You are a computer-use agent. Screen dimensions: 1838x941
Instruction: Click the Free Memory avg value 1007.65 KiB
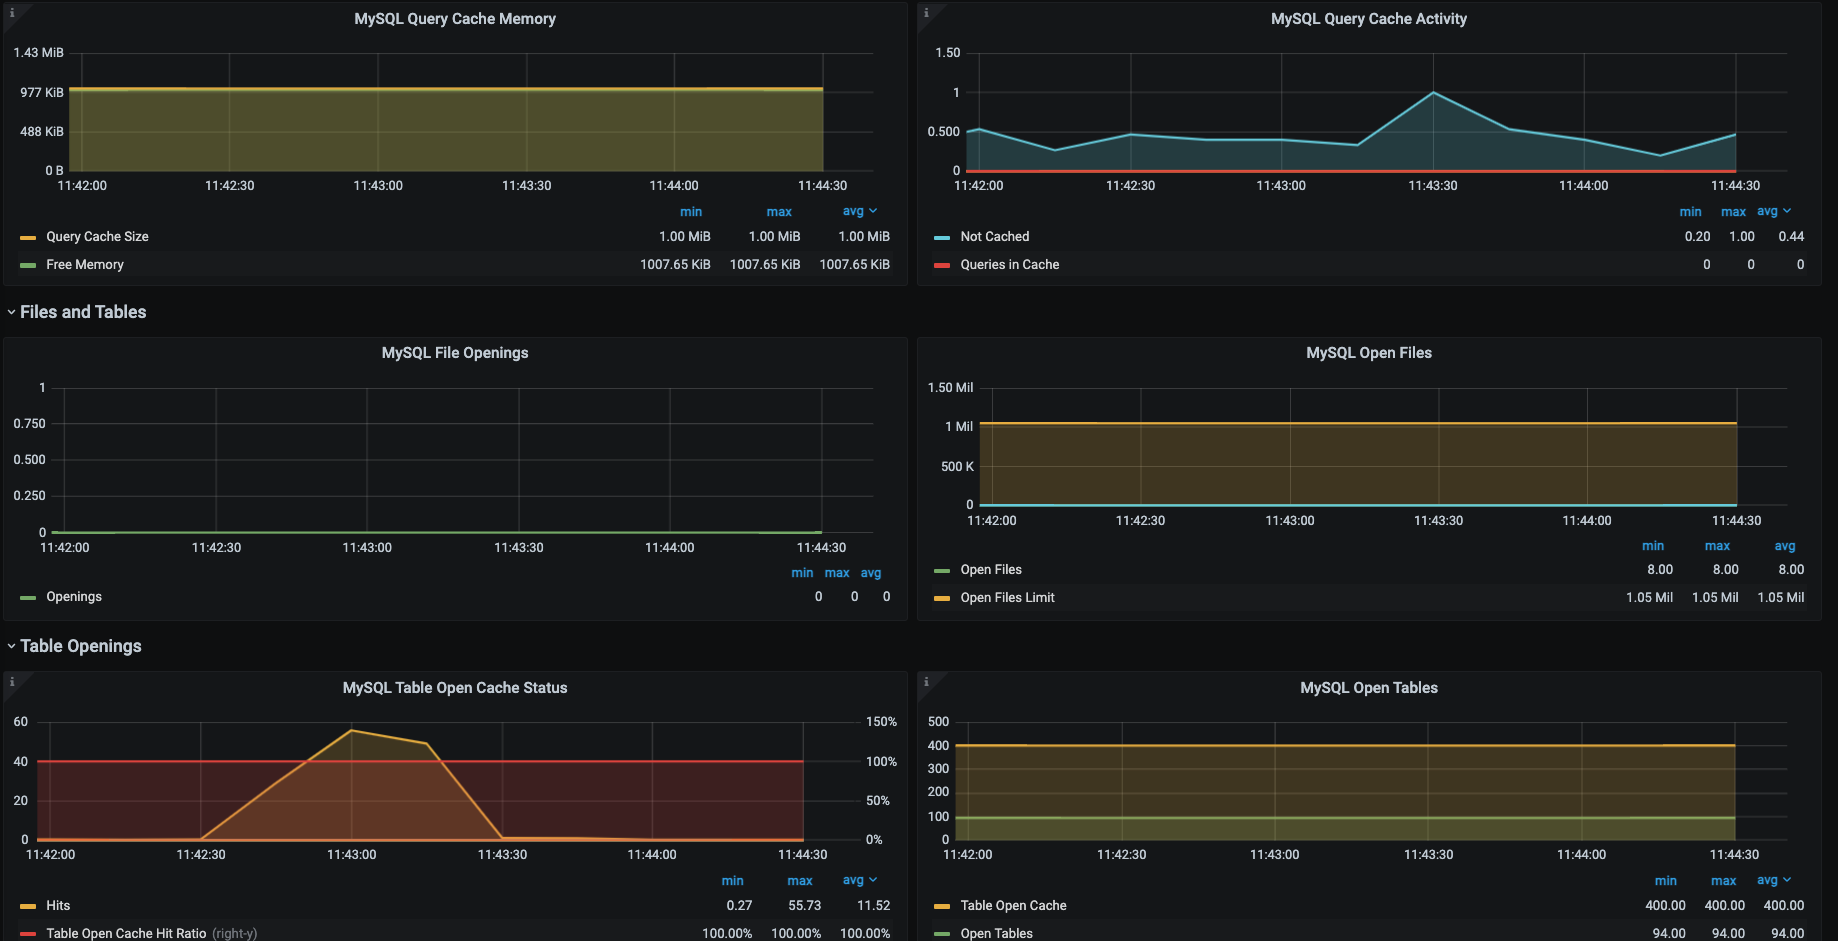click(854, 265)
